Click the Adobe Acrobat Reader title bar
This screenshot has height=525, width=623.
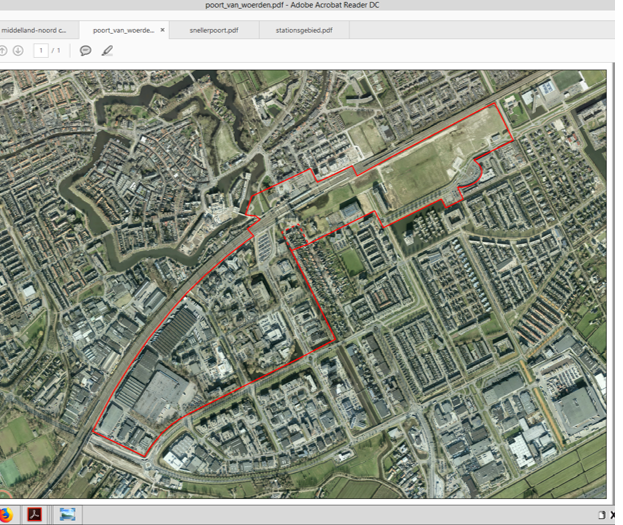(311, 5)
